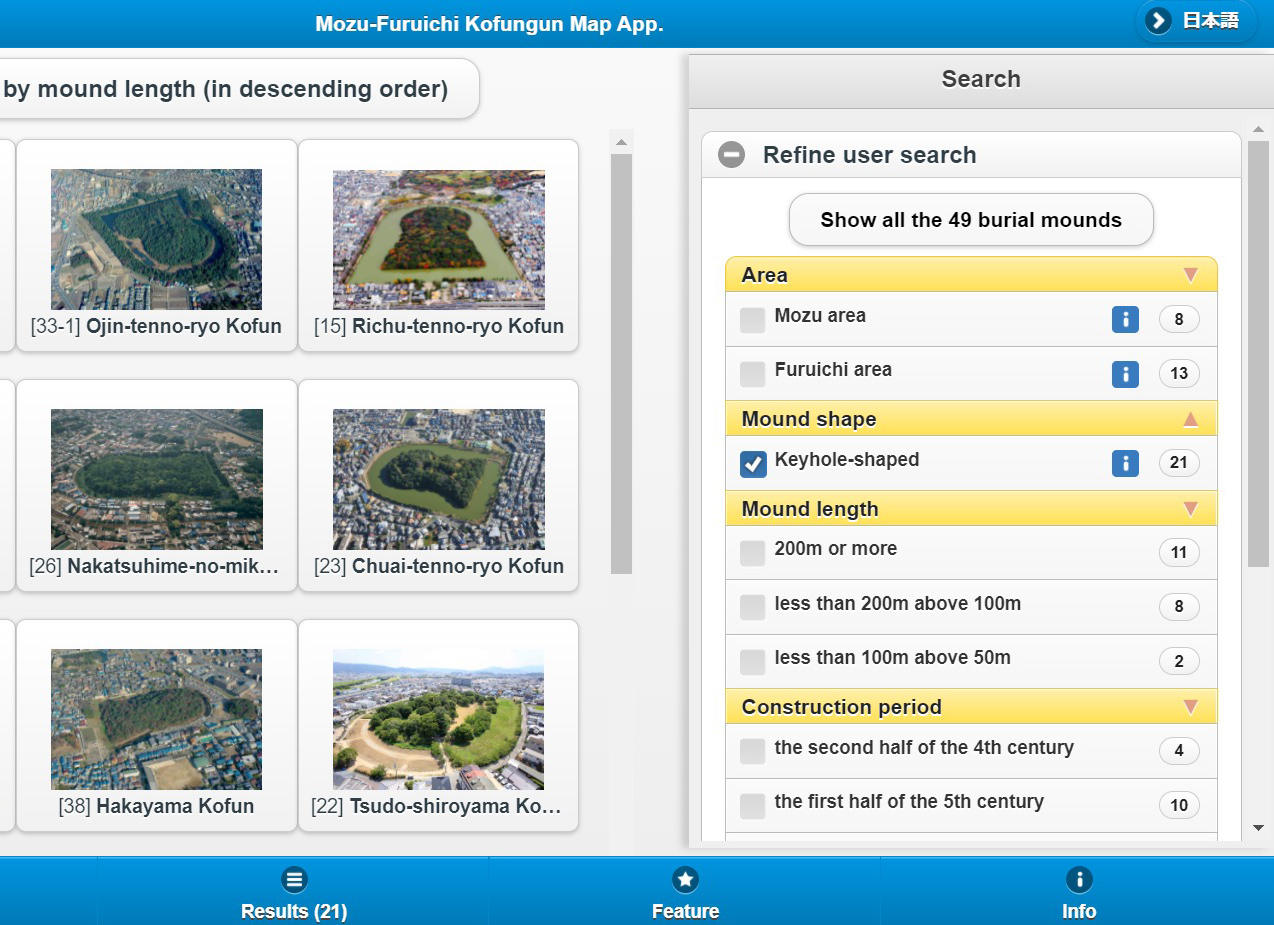Screen dimensions: 1274x925
Task: Check the Mozu area checkbox
Action: (x=752, y=320)
